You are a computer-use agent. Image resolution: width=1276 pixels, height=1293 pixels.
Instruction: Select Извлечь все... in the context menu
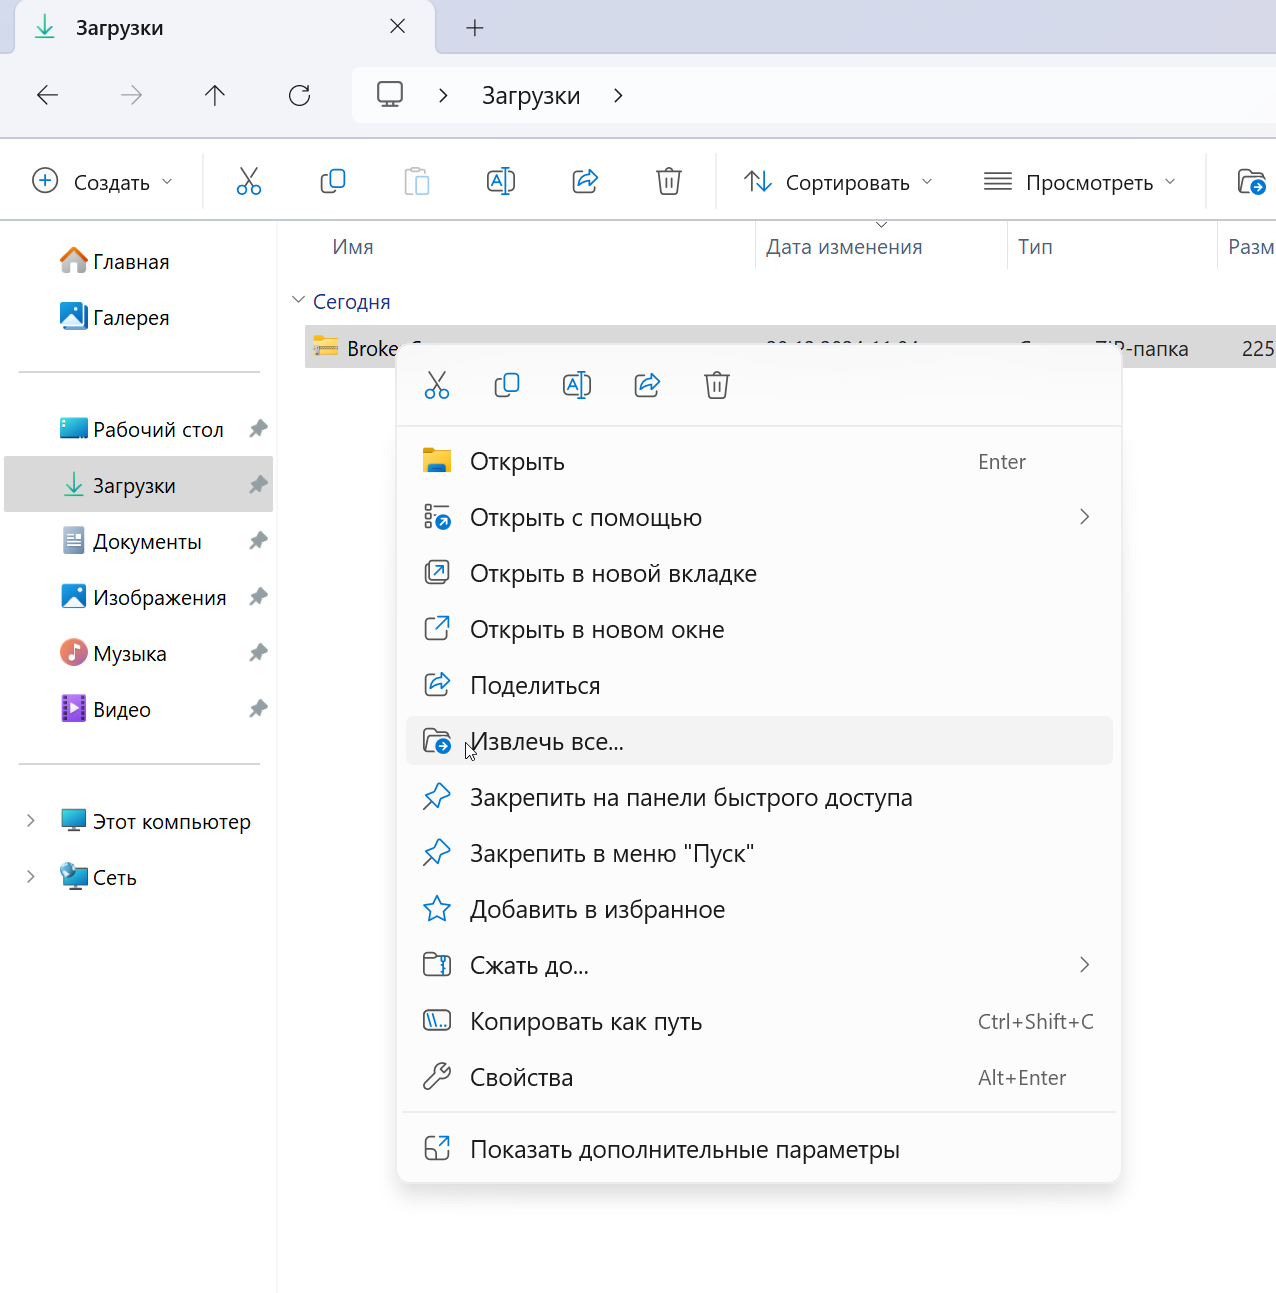[759, 741]
